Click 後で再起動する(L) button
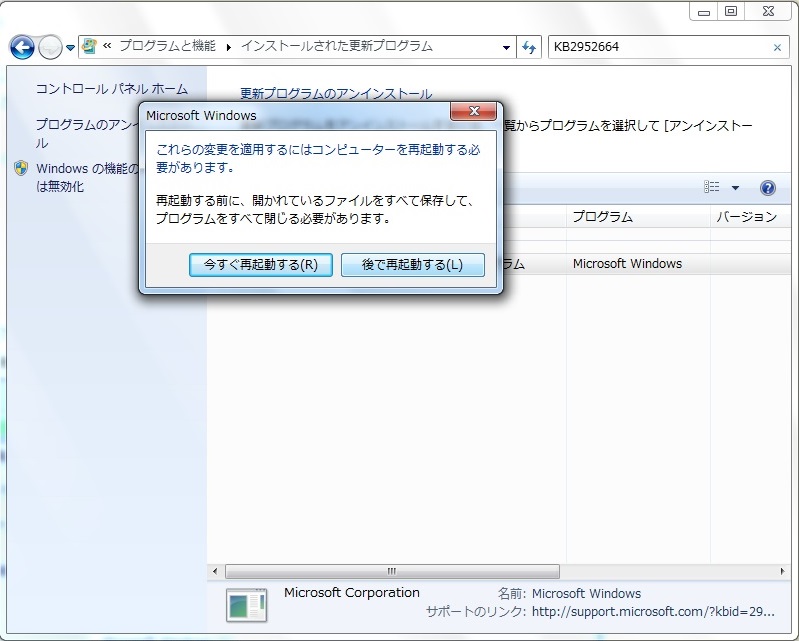The width and height of the screenshot is (799, 641). [x=412, y=265]
